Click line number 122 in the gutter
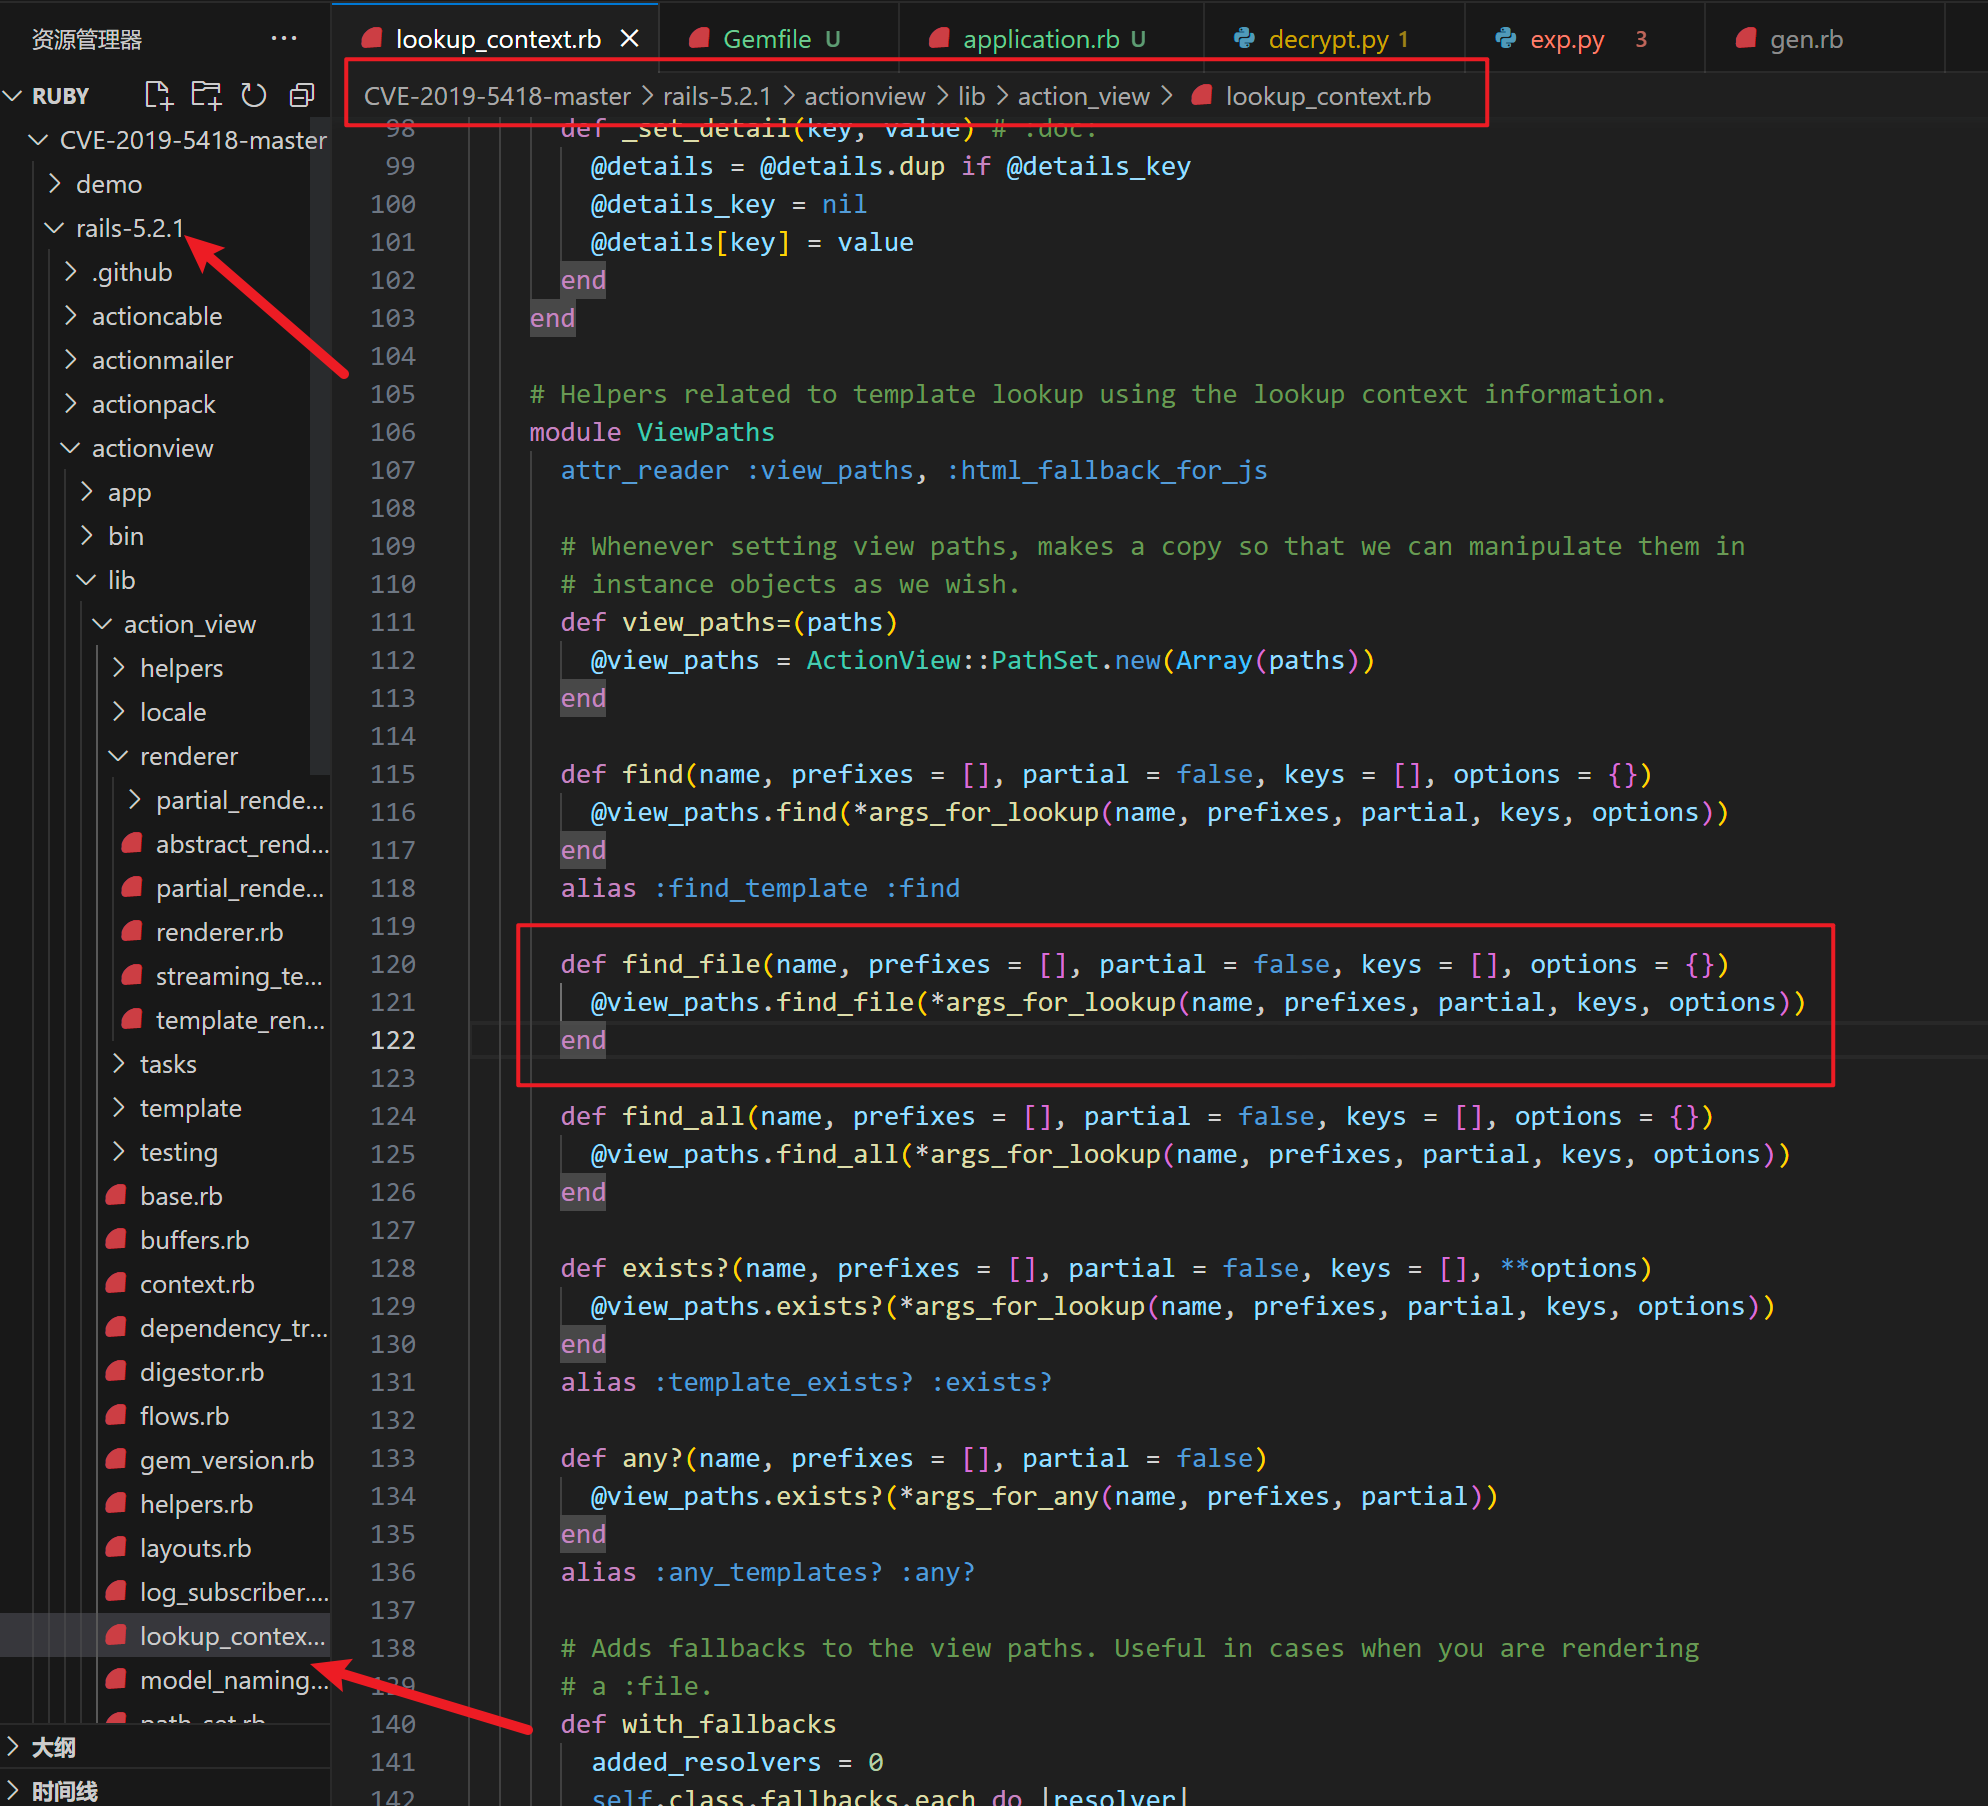Viewport: 1988px width, 1806px height. [x=392, y=1040]
